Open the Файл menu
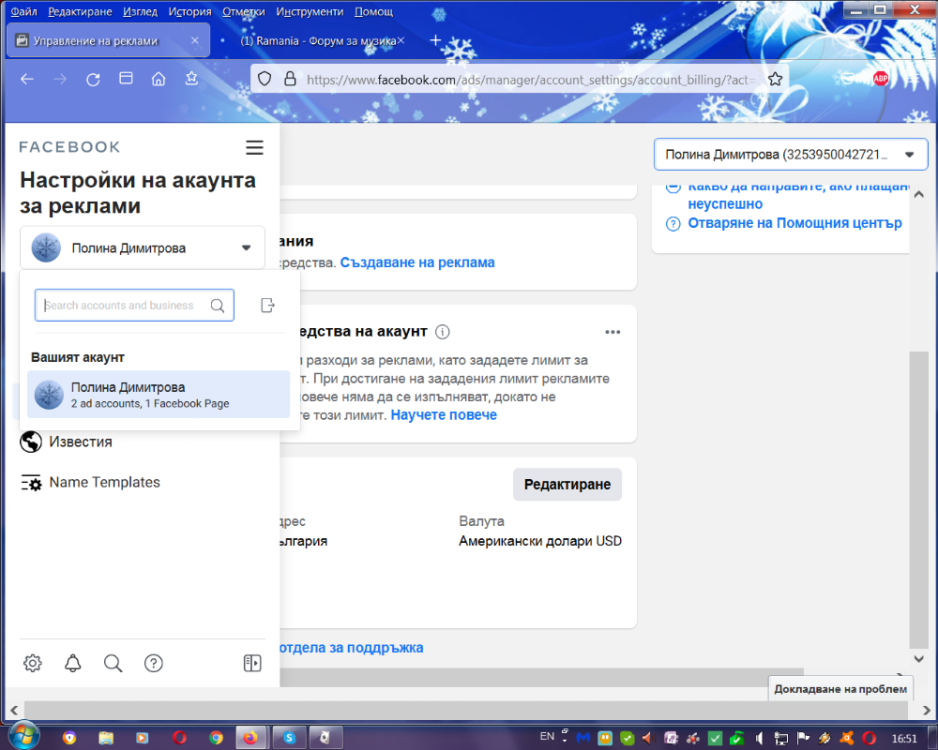Image resolution: width=938 pixels, height=750 pixels. pyautogui.click(x=24, y=11)
